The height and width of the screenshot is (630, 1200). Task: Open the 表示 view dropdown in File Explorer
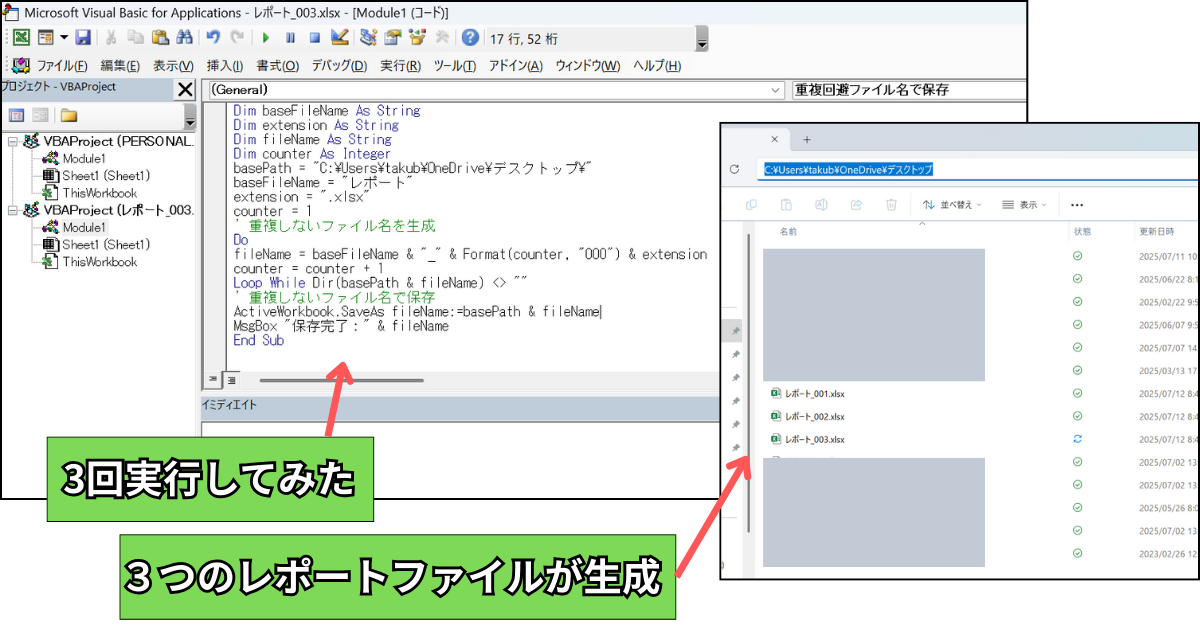(x=1025, y=204)
